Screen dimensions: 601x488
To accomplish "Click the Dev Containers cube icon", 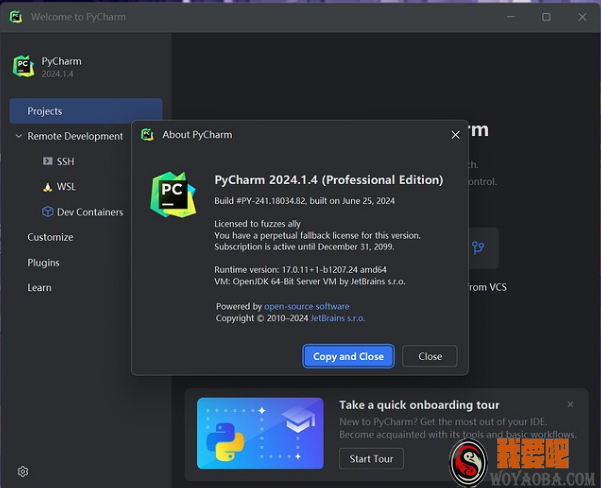I will tap(47, 212).
